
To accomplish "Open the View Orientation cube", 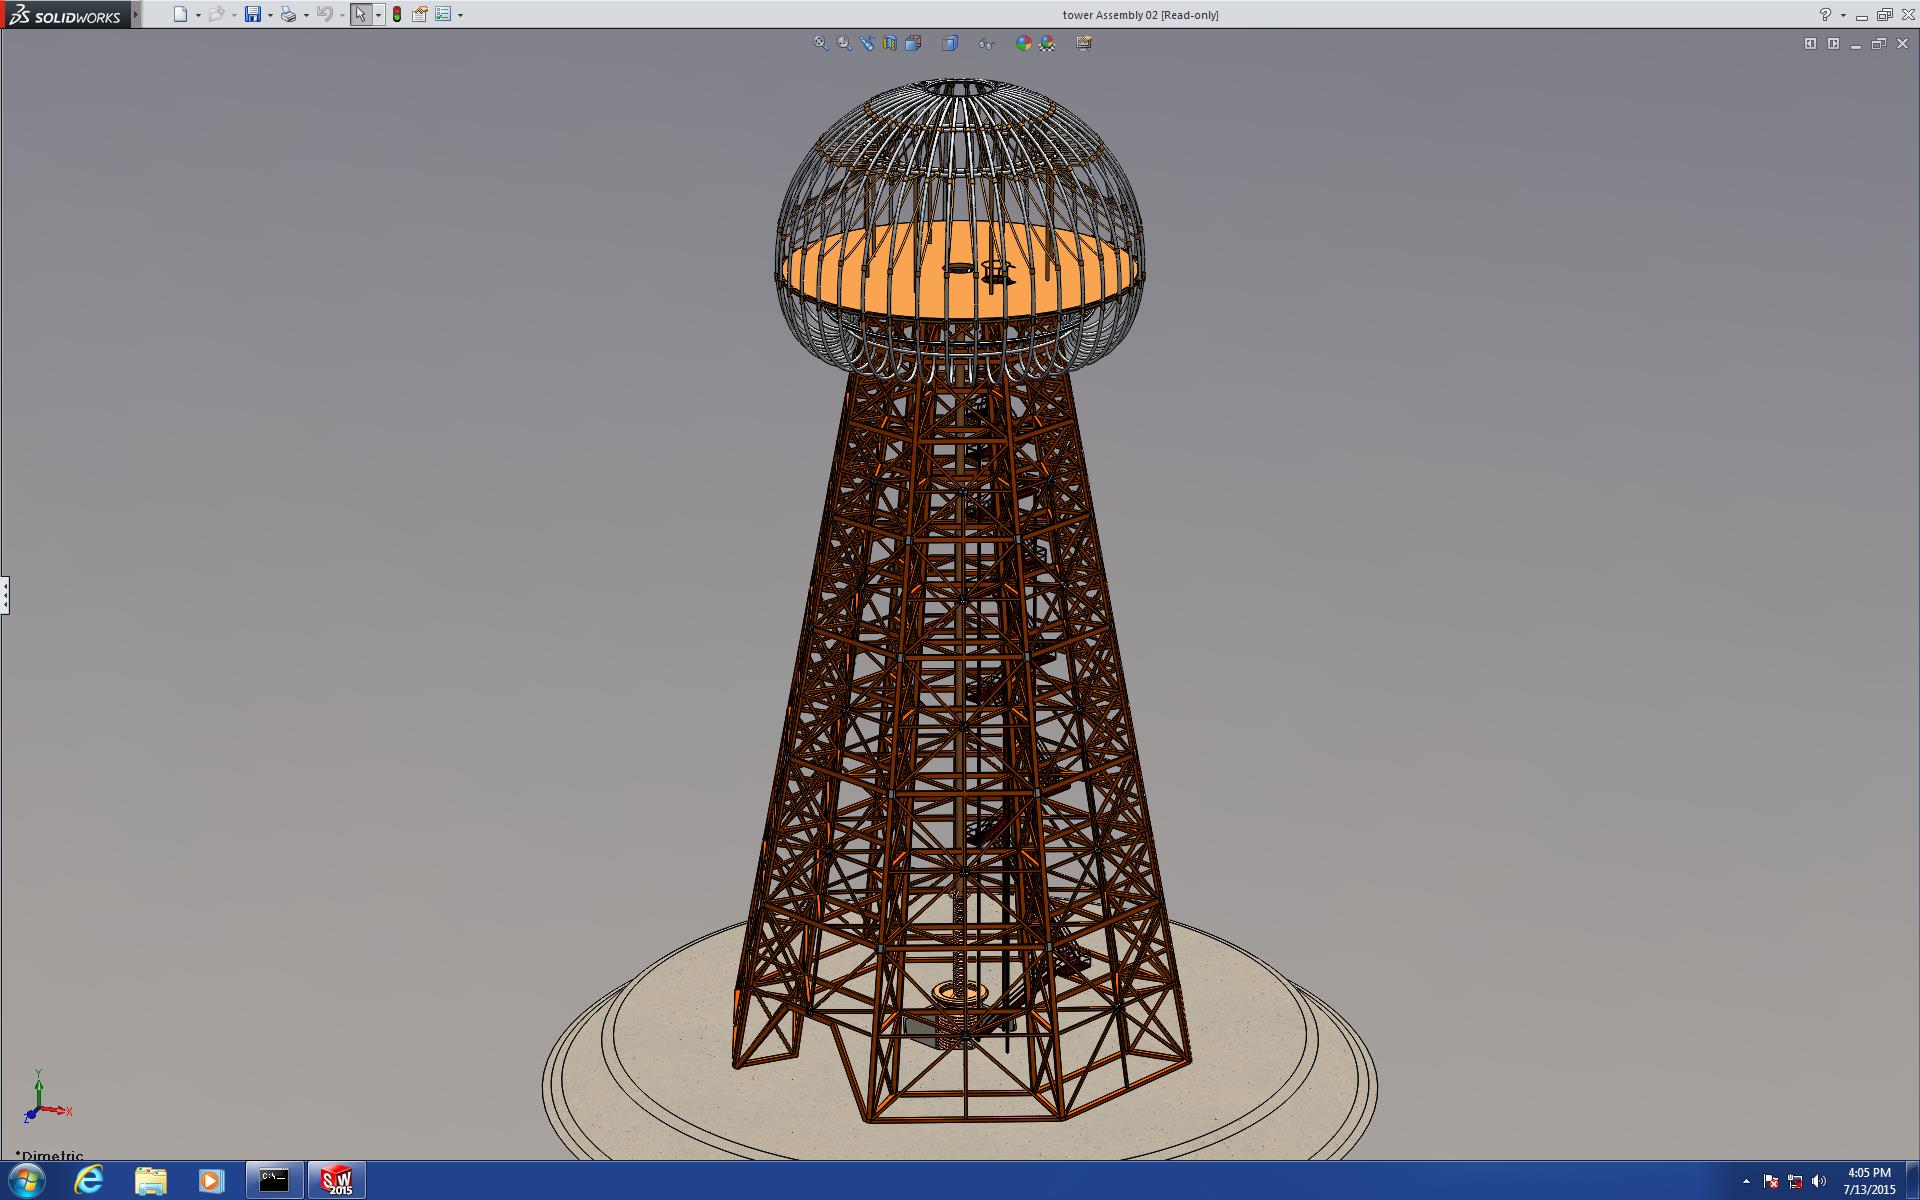I will click(x=913, y=43).
